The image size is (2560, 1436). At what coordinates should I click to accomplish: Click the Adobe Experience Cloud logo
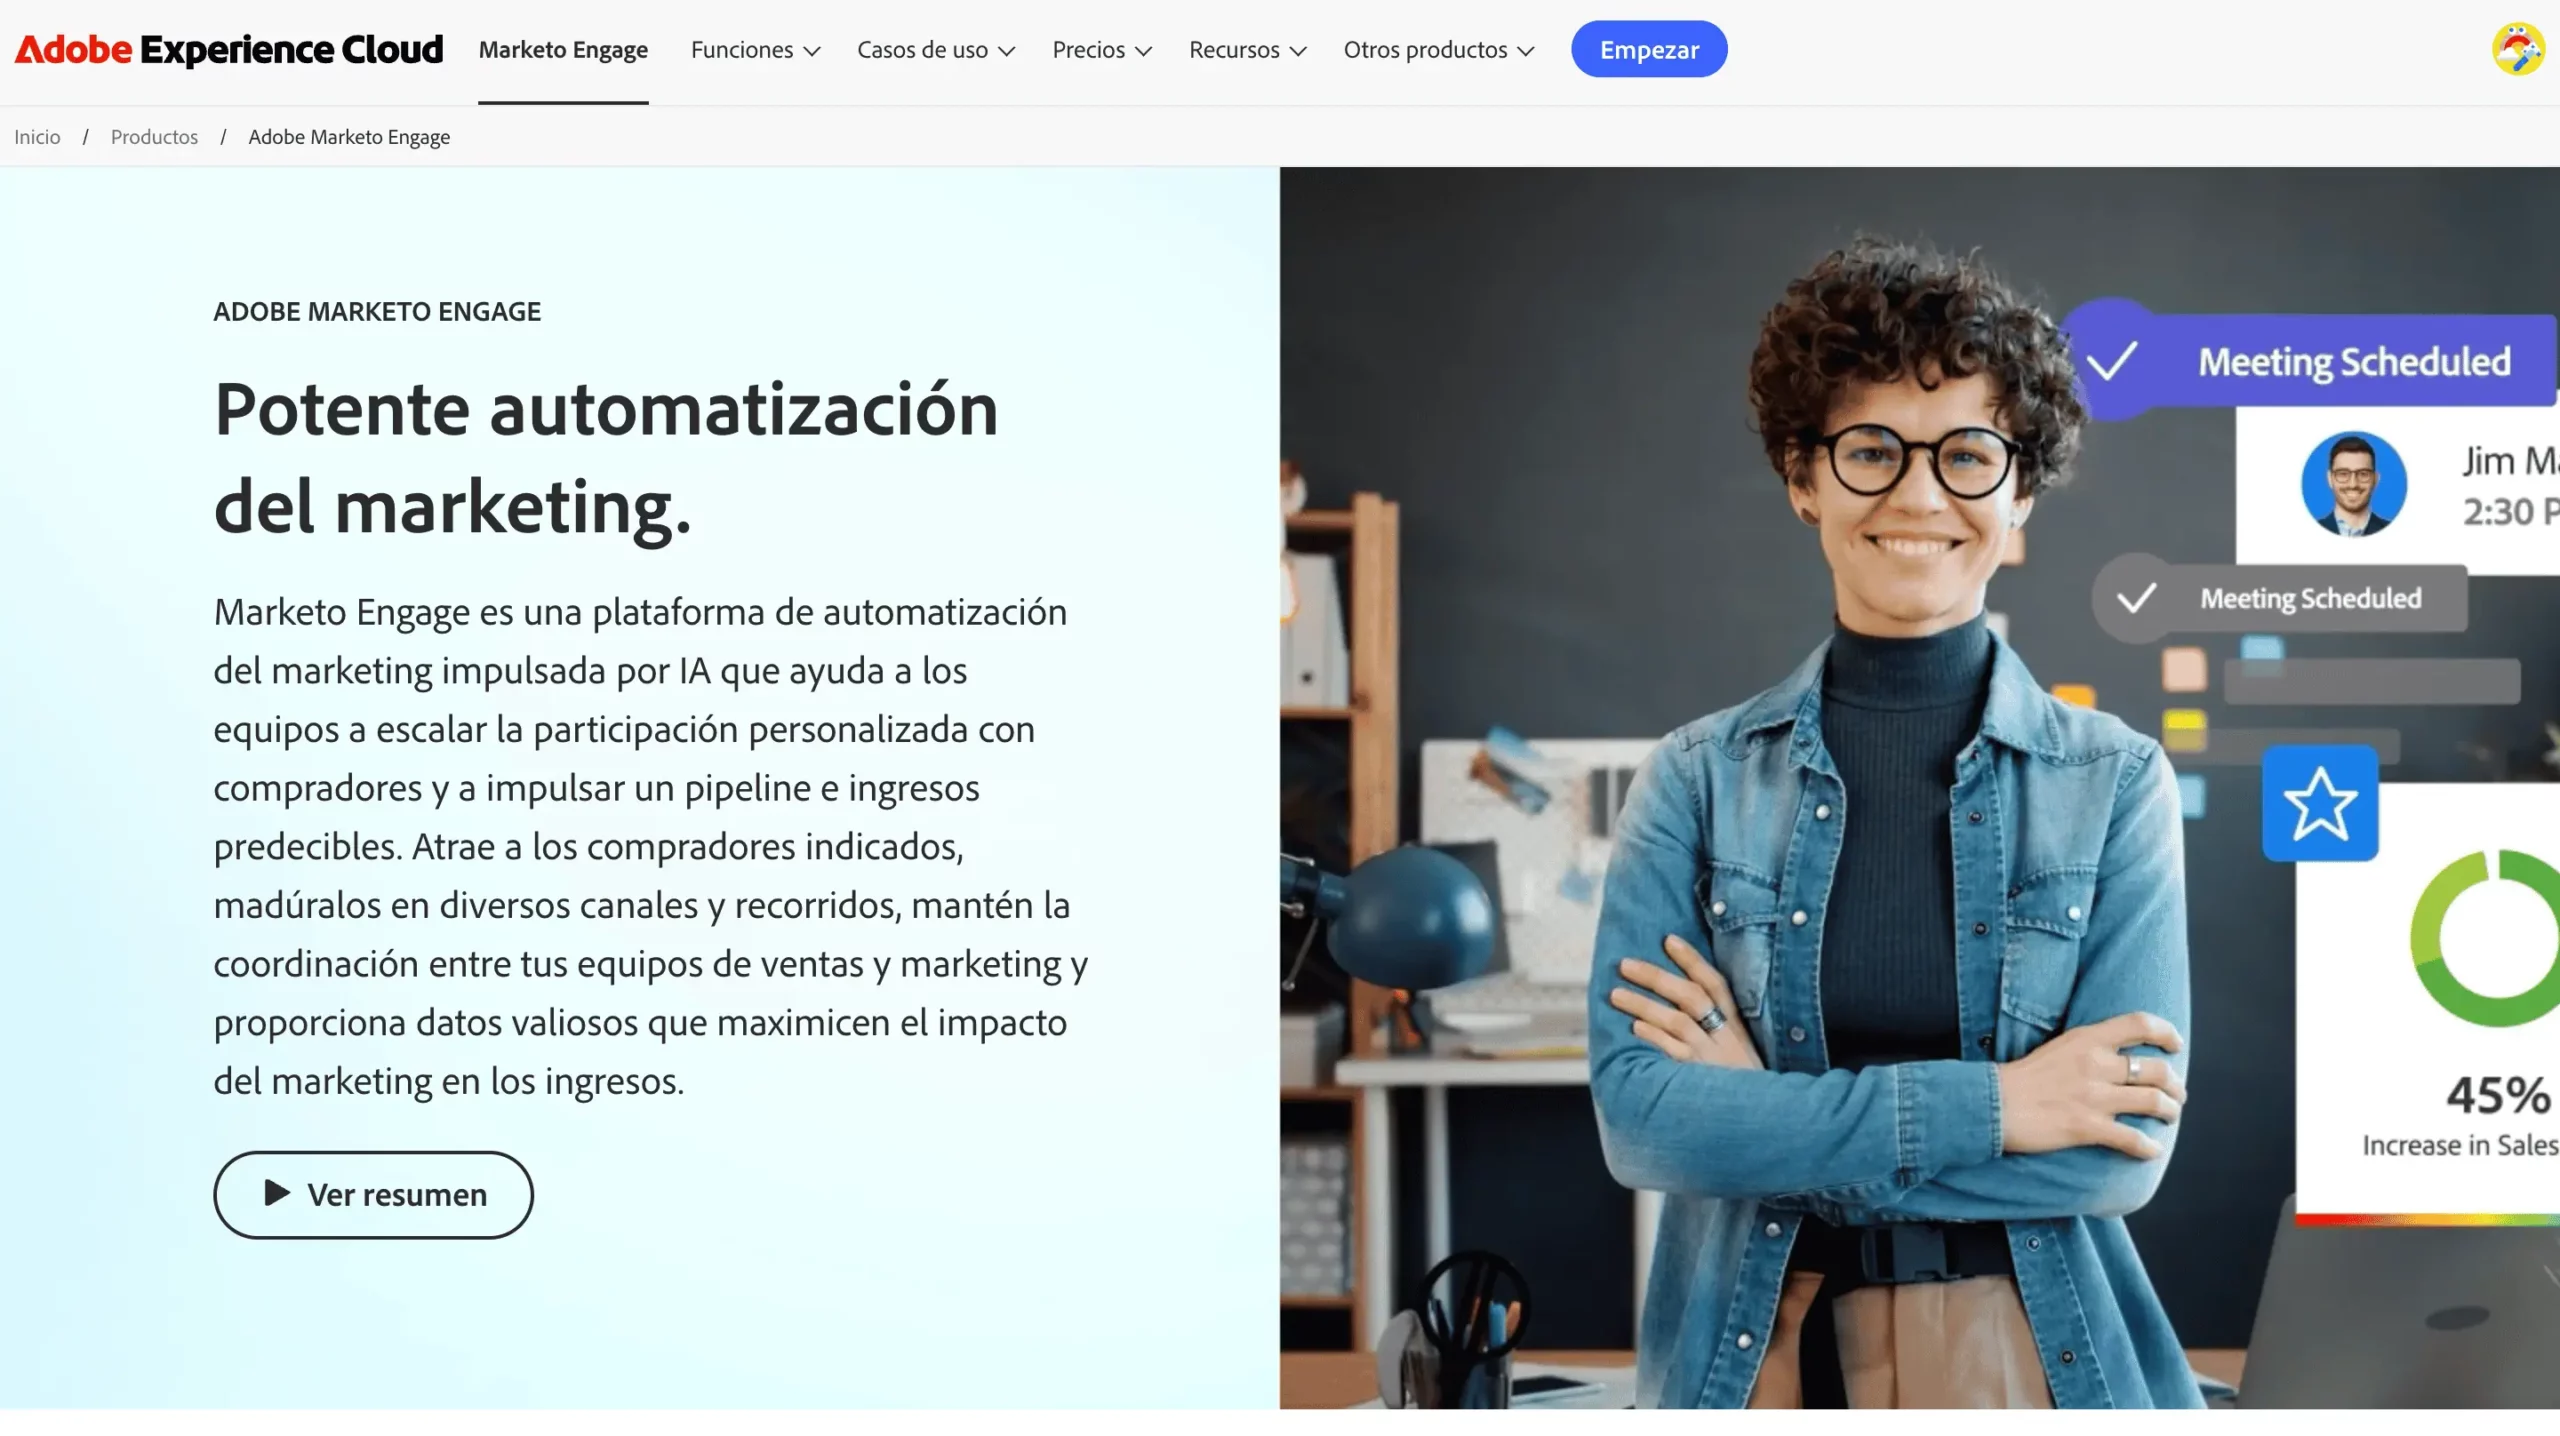(228, 49)
